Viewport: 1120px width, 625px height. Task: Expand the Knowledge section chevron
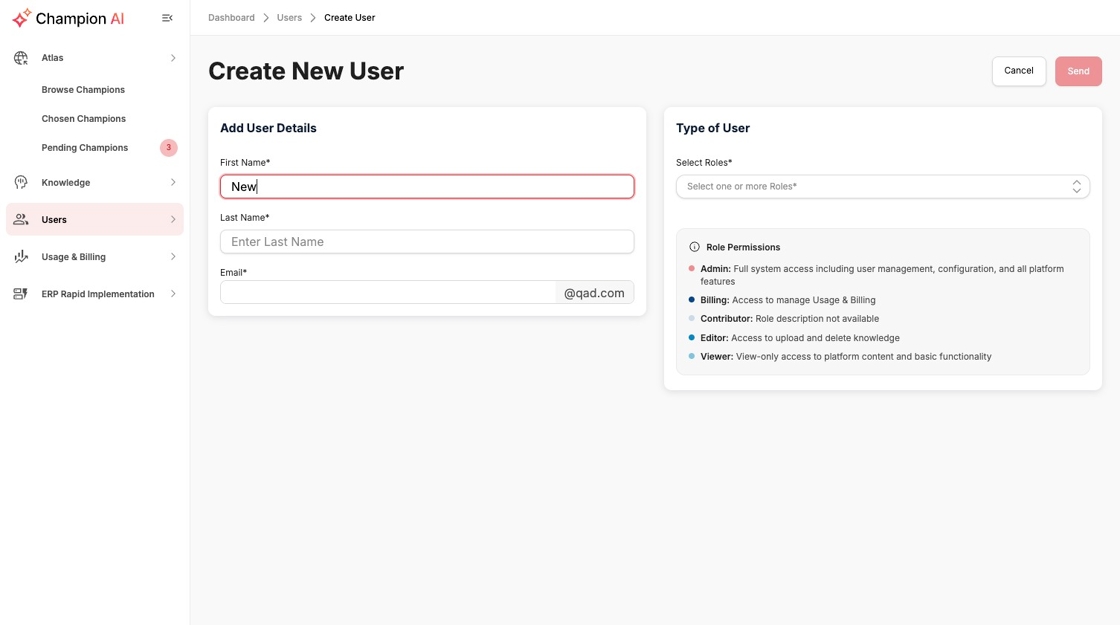click(173, 183)
